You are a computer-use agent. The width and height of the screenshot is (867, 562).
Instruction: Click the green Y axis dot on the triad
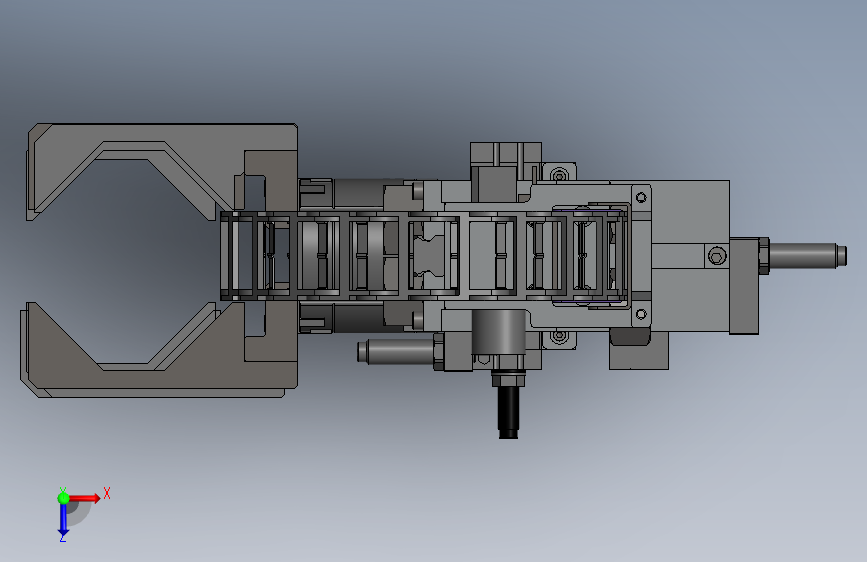pos(64,498)
